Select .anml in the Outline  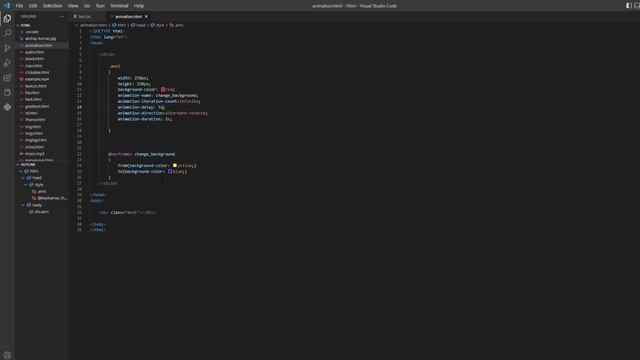pos(42,191)
